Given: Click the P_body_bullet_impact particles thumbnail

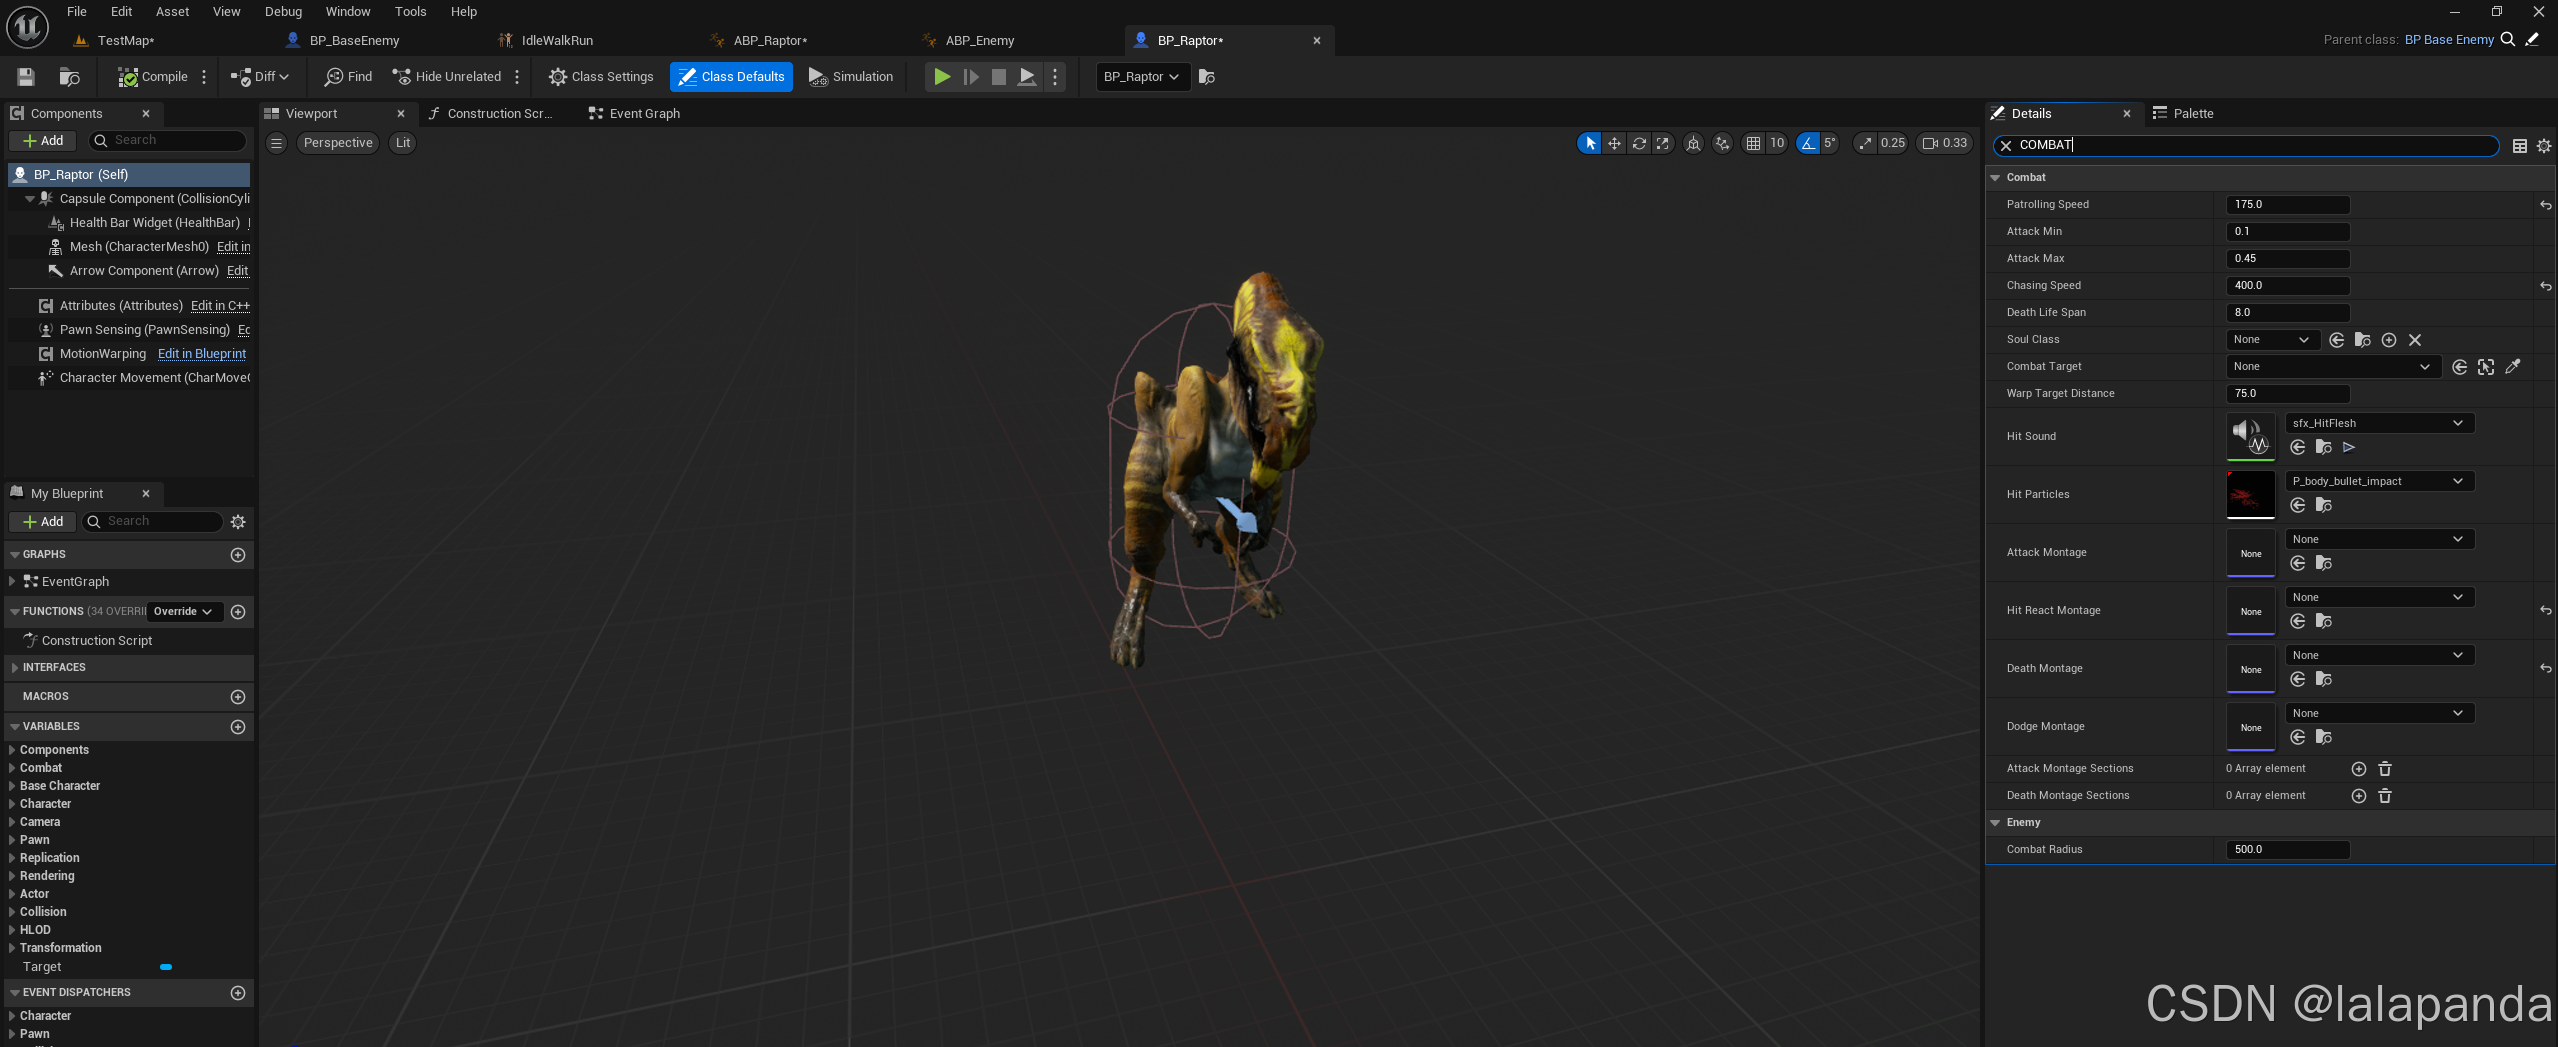Looking at the screenshot, I should (2251, 494).
